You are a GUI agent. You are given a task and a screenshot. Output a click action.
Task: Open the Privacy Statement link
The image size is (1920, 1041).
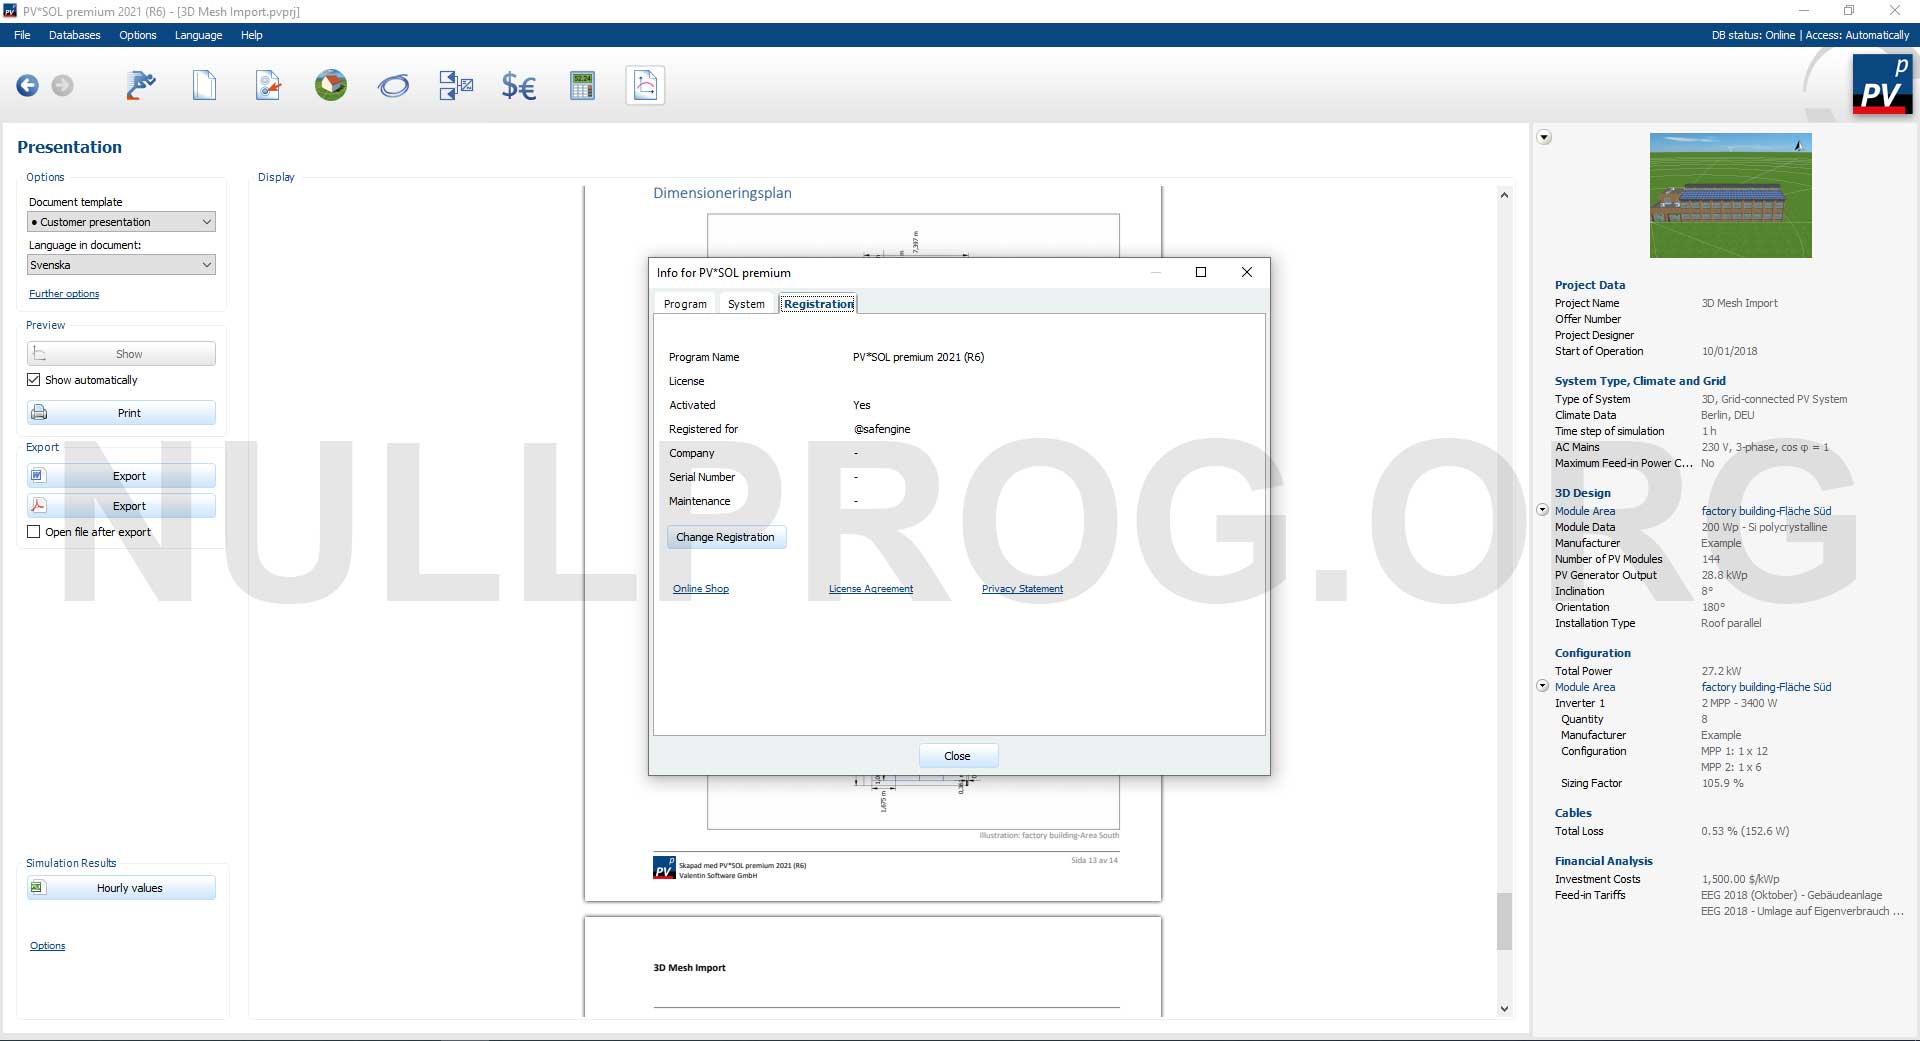click(1022, 589)
